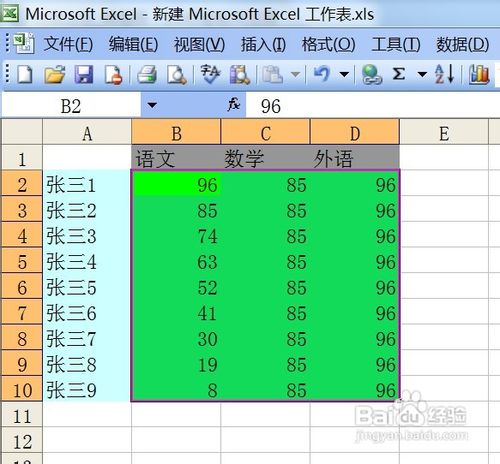Insert hyperlink with the globe icon
500x464 pixels.
click(371, 74)
